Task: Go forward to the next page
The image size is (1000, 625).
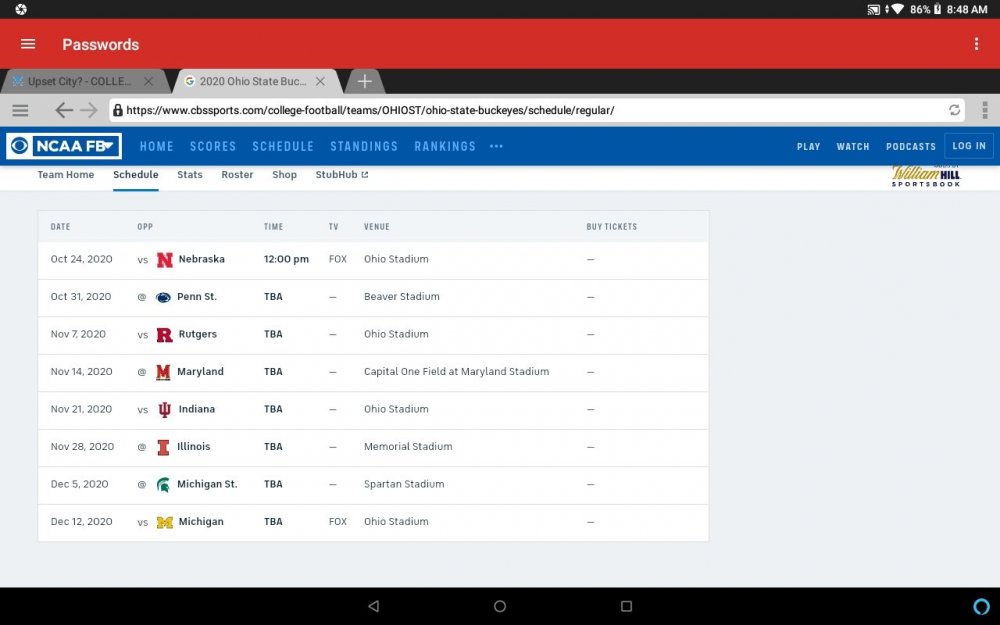Action: coord(89,110)
